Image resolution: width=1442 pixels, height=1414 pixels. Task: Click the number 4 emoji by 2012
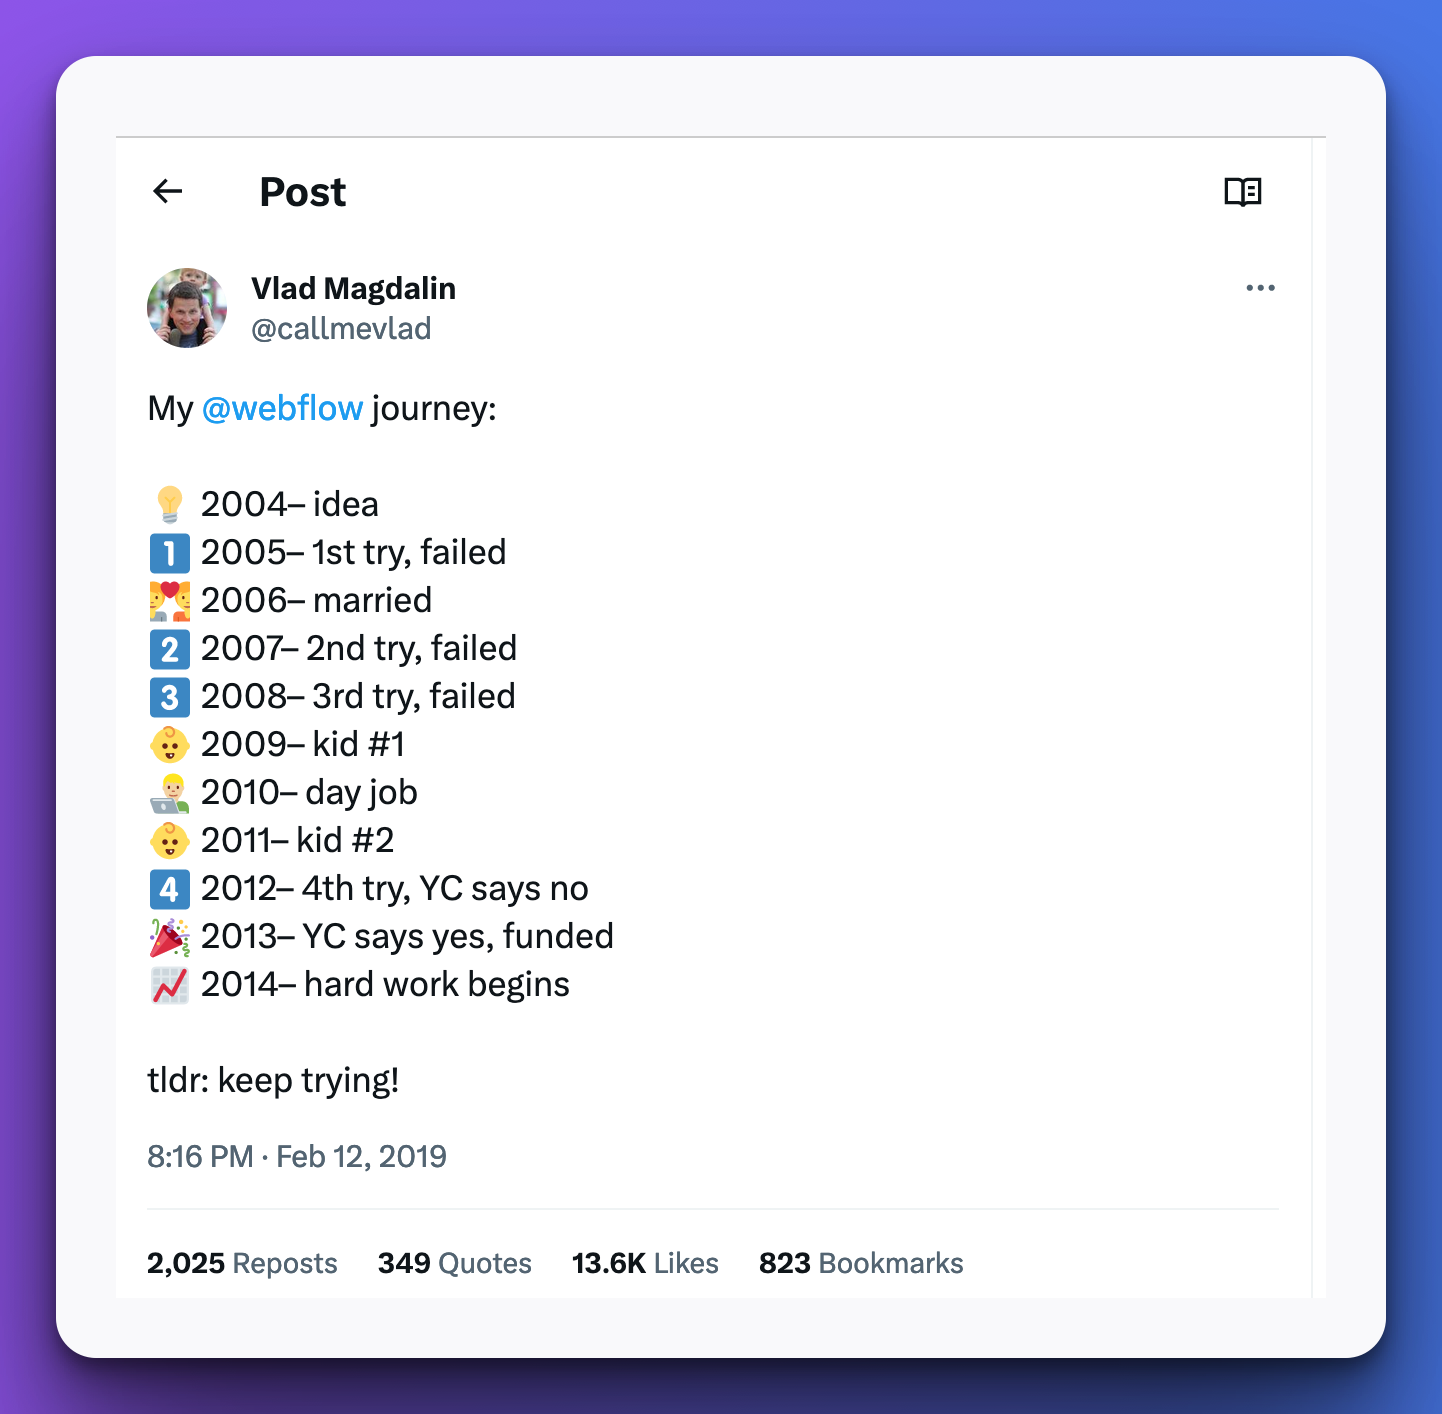(x=169, y=888)
